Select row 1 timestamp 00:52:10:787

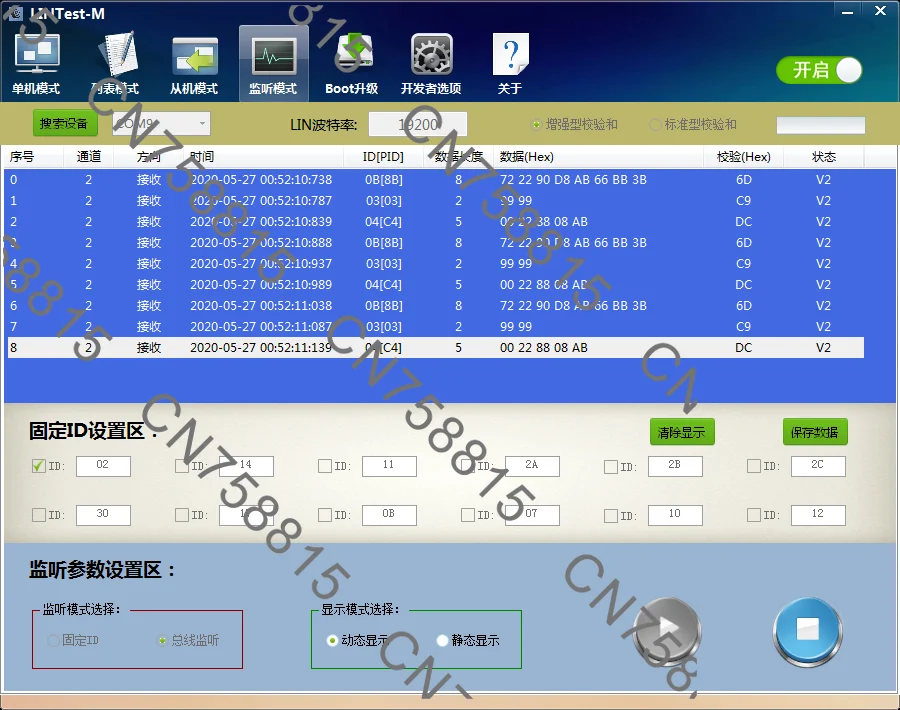click(261, 201)
